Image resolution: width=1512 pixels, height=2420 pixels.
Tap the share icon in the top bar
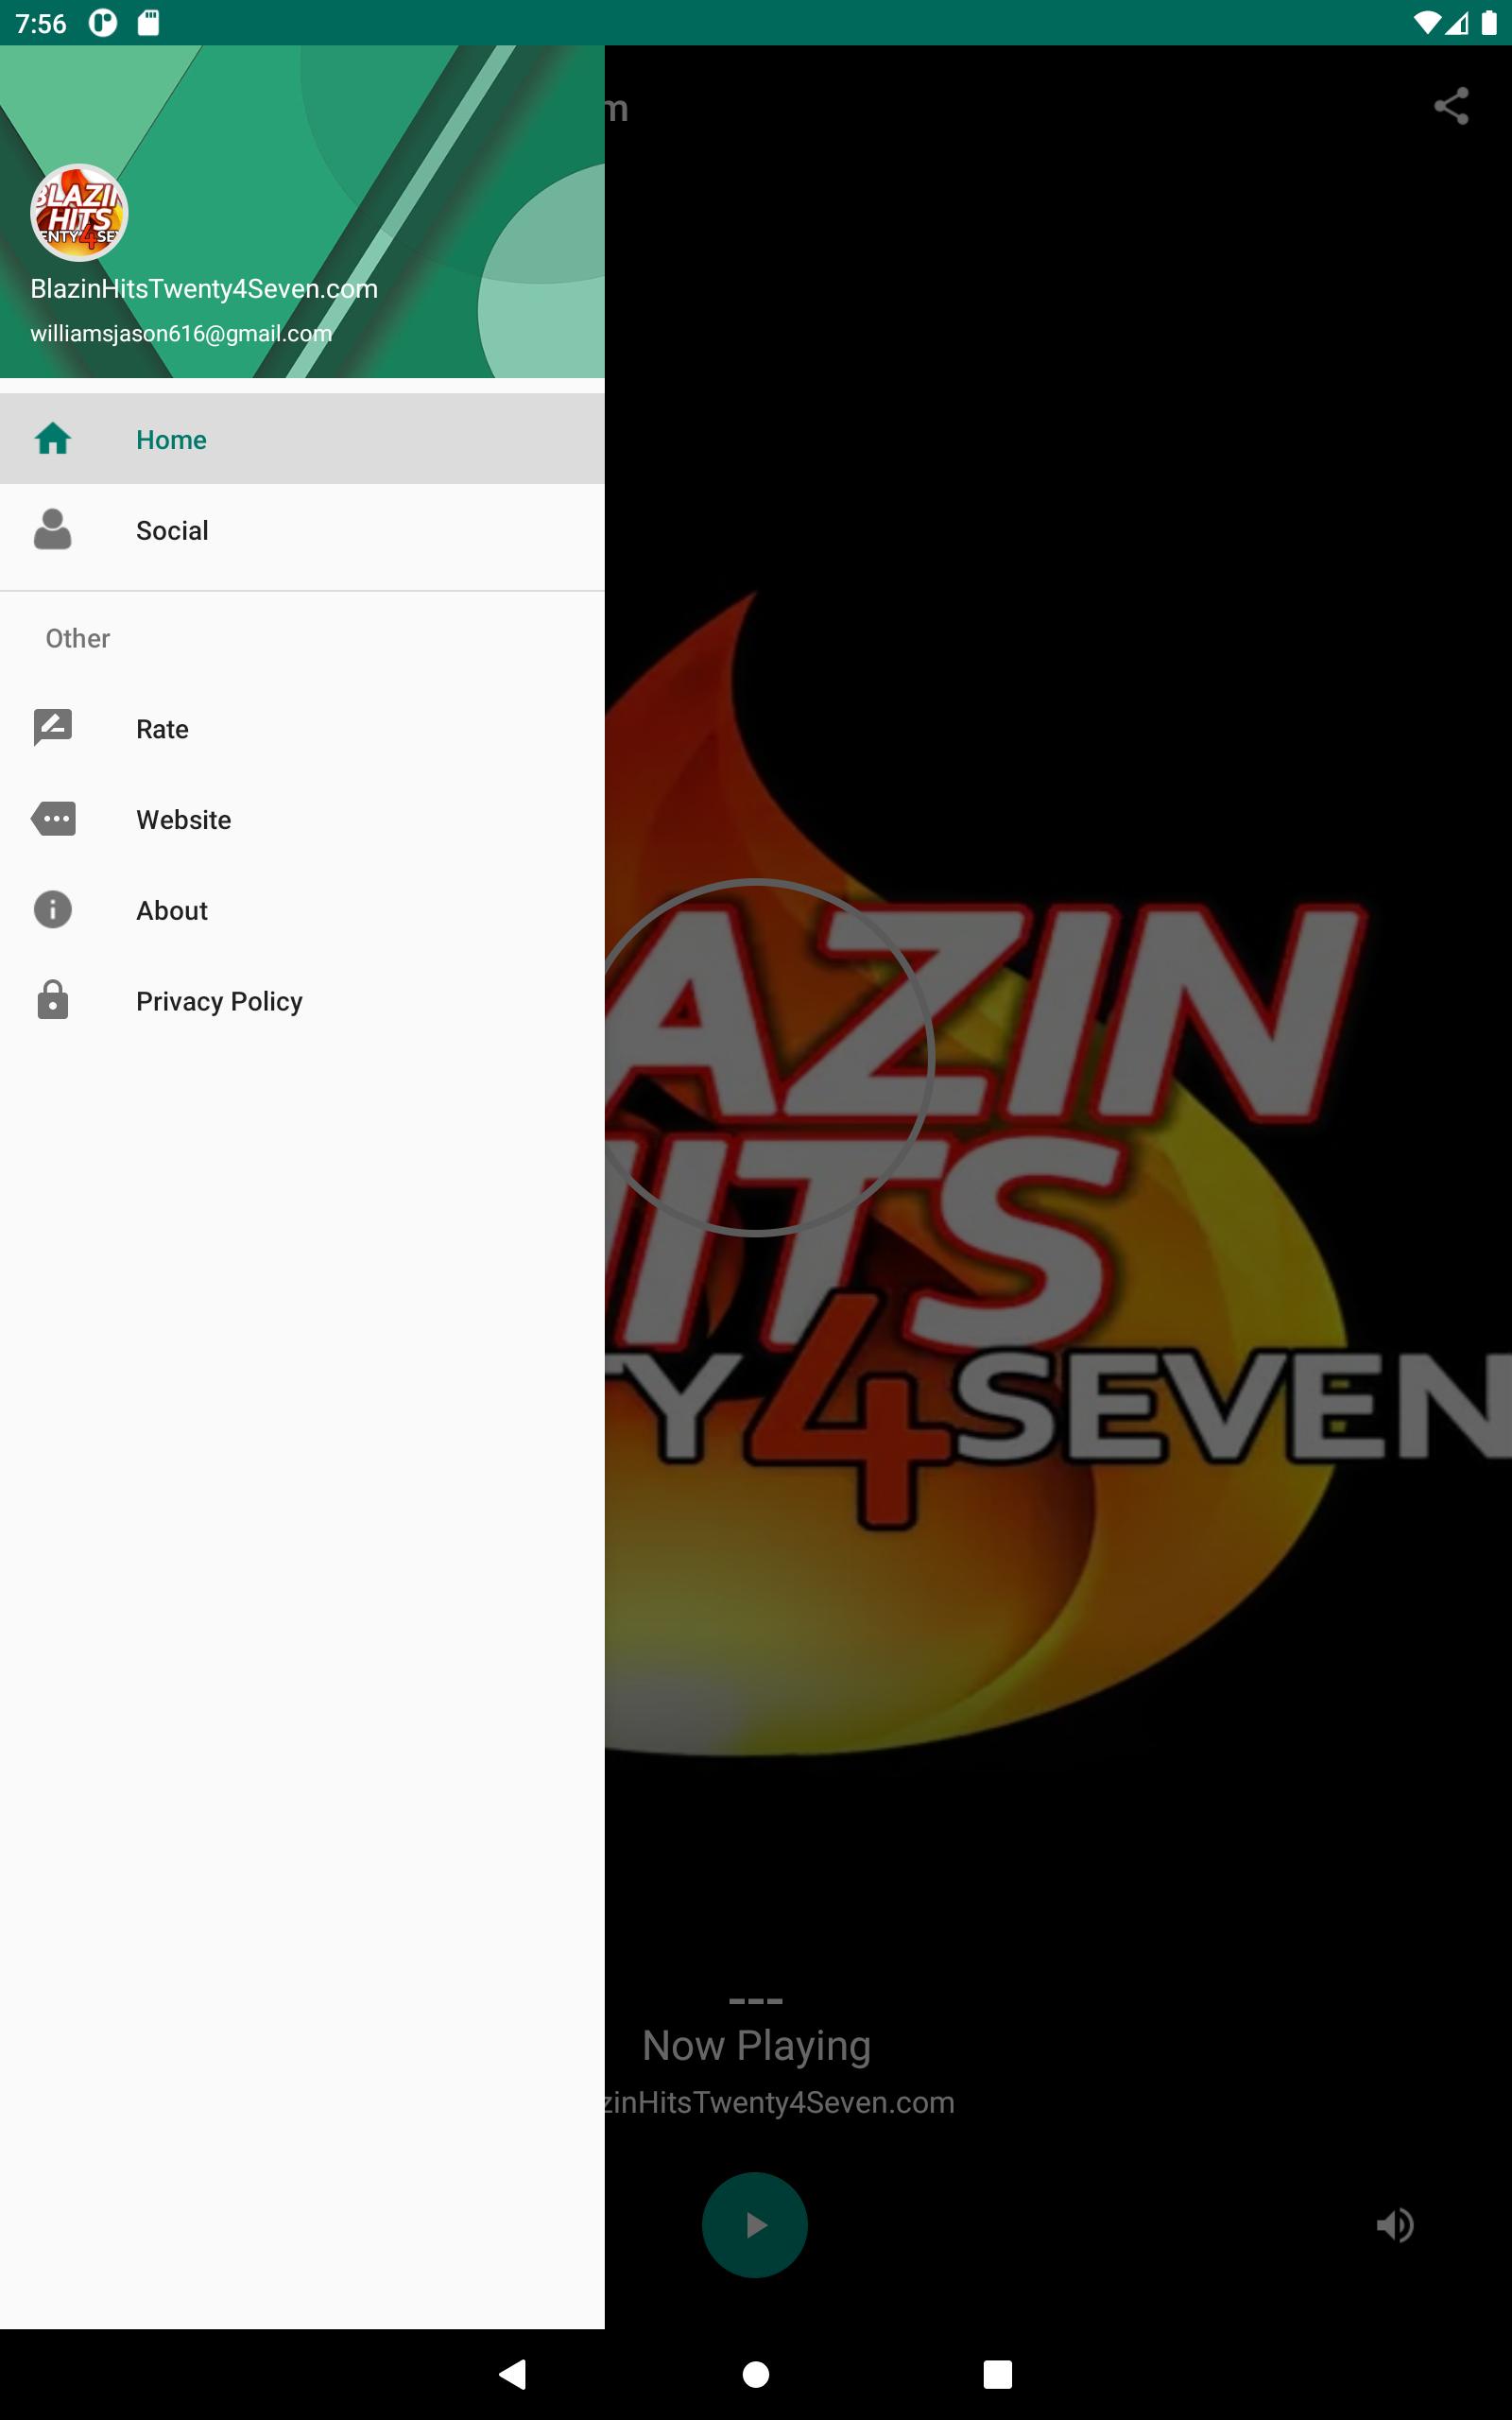click(x=1451, y=106)
